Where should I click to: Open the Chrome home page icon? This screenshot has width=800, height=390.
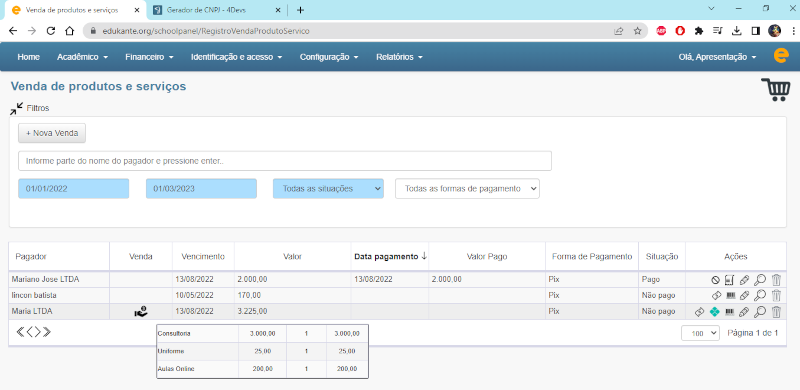pyautogui.click(x=69, y=31)
